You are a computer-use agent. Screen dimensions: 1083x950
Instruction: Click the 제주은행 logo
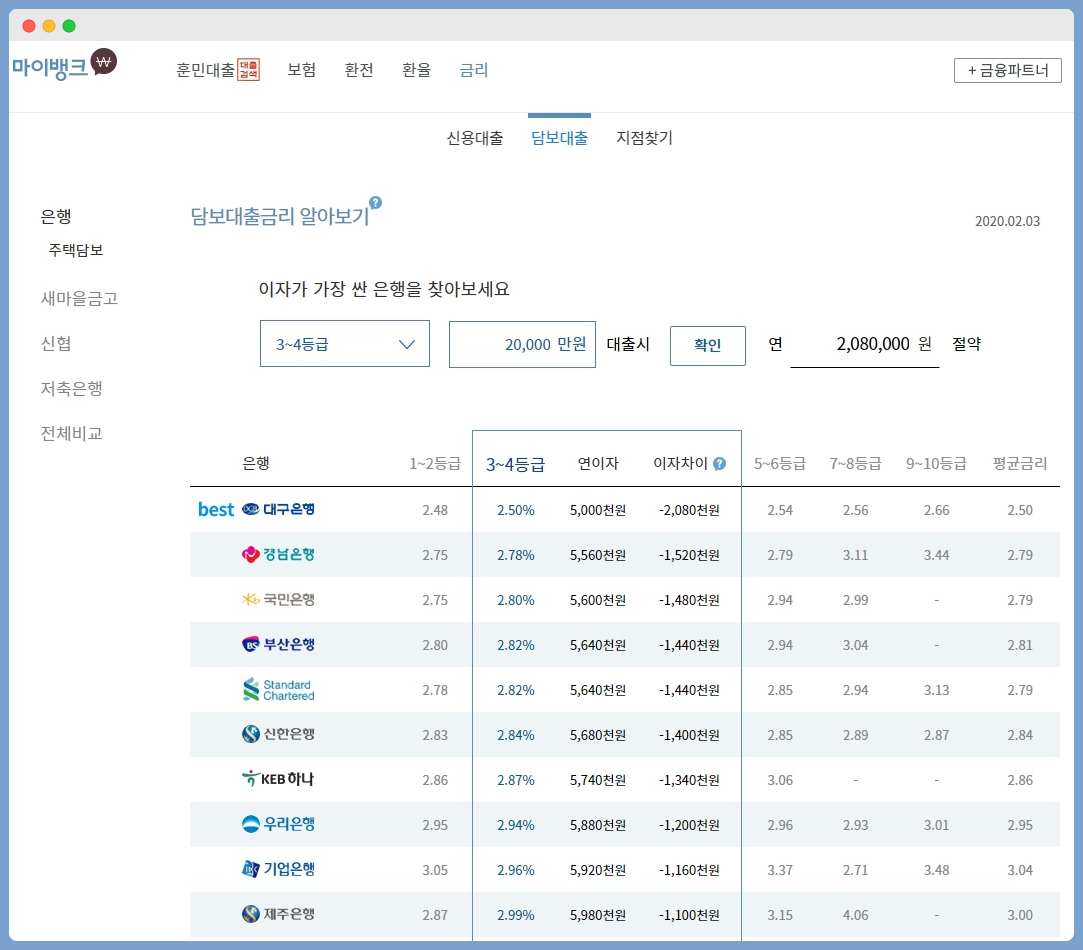pyautogui.click(x=250, y=913)
